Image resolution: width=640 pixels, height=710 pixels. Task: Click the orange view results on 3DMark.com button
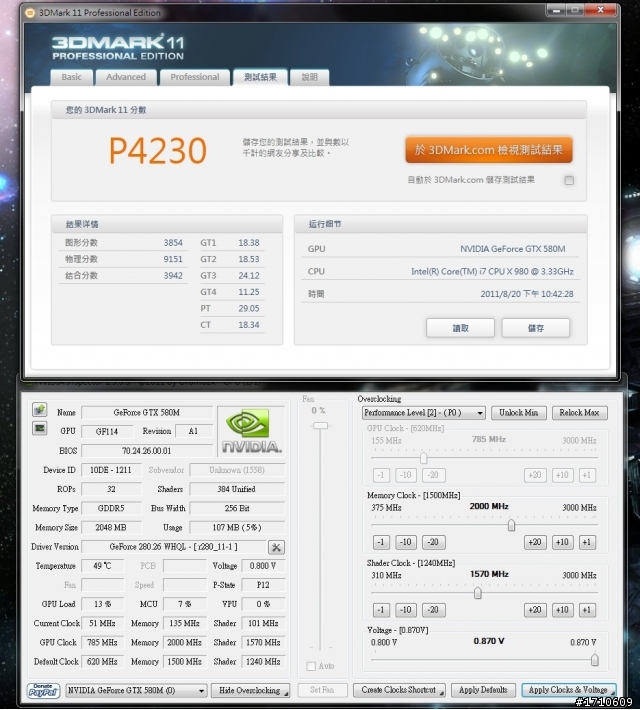point(489,150)
